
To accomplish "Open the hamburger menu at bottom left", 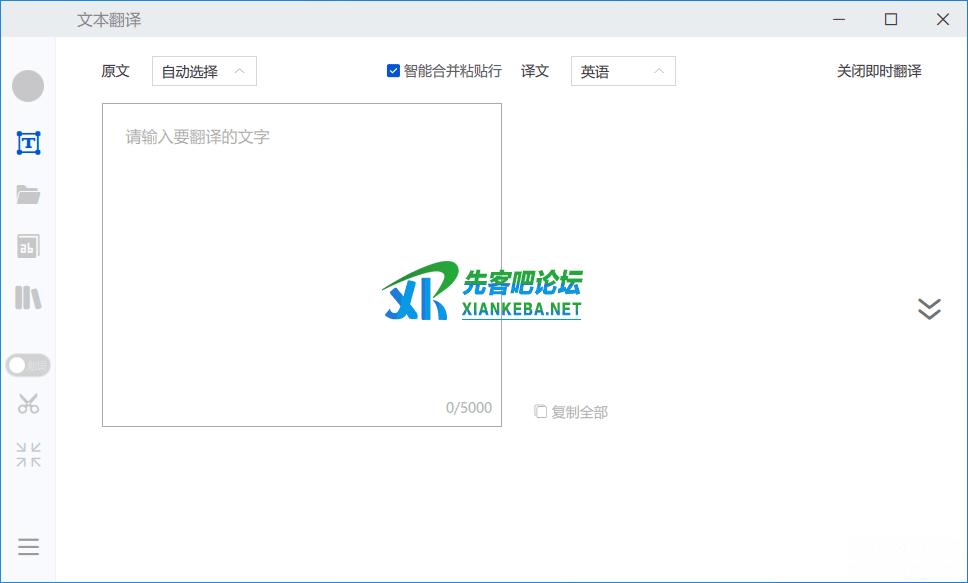I will 28,547.
